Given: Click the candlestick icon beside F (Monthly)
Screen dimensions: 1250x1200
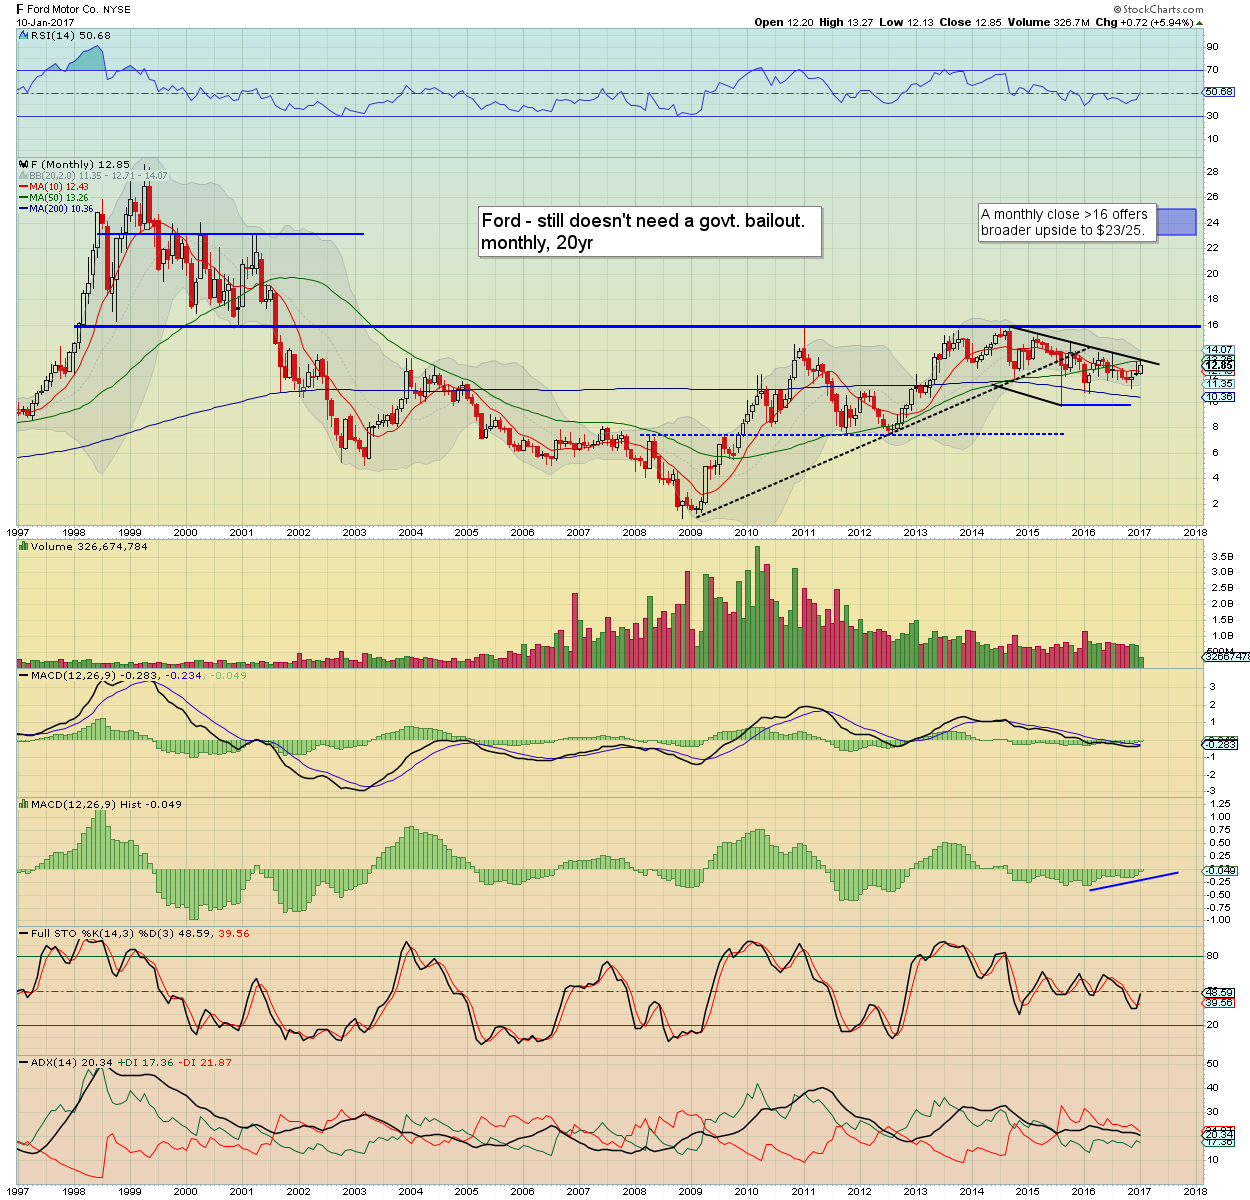Looking at the screenshot, I should 22,164.
